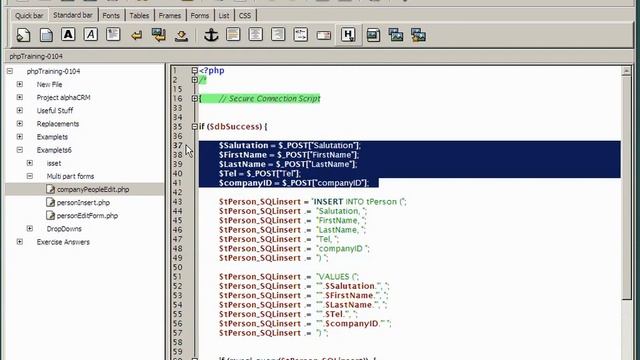Open personEditForm.php file
Screen dimensions: 640x360
point(87,216)
